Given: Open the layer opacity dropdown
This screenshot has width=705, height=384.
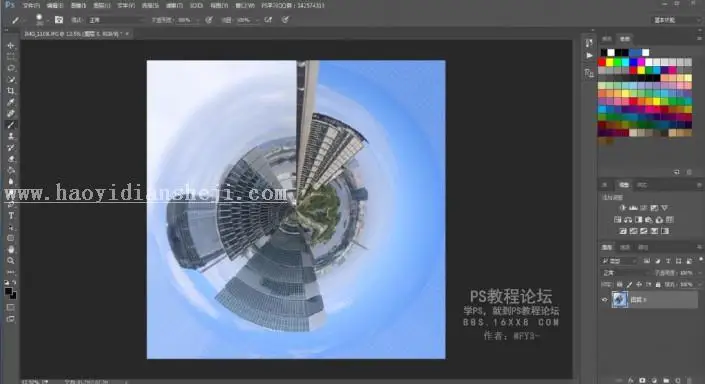Looking at the screenshot, I should [701, 272].
